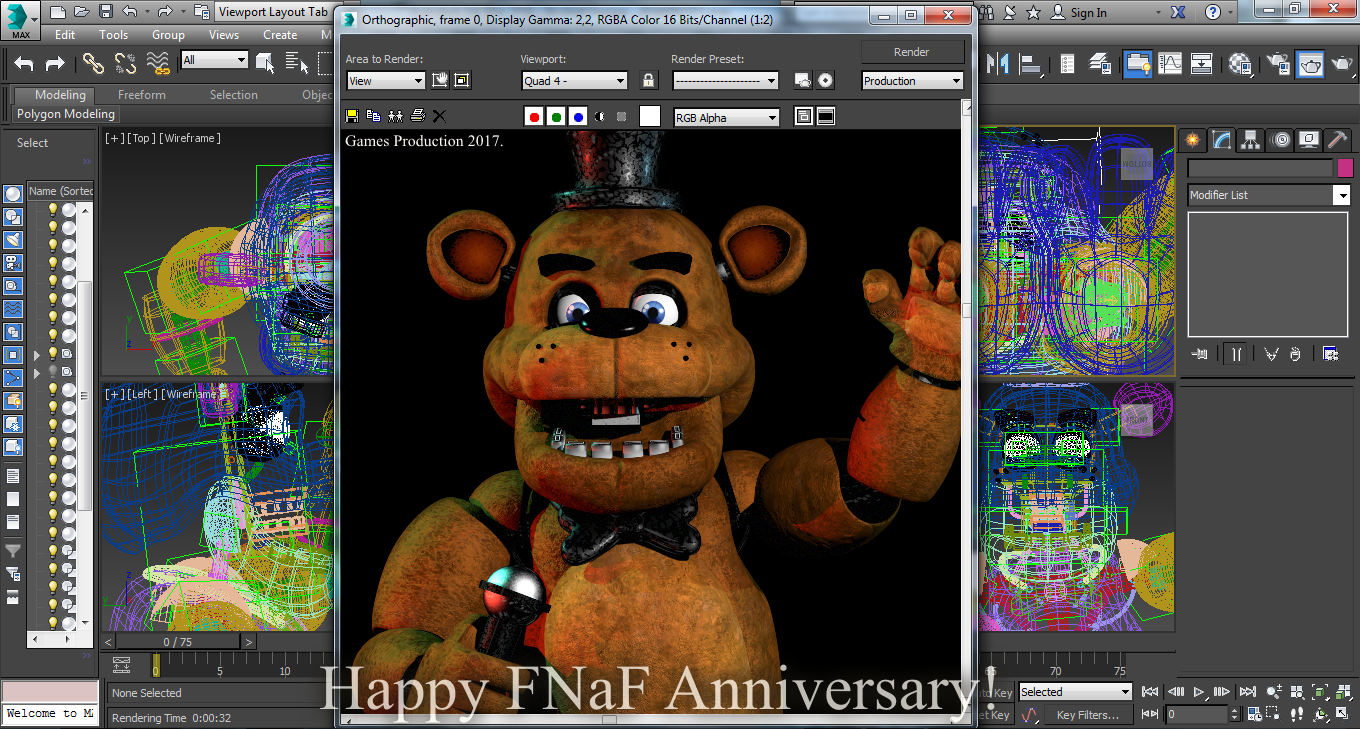Open the Production render mode dropdown
The height and width of the screenshot is (729, 1360).
[913, 81]
